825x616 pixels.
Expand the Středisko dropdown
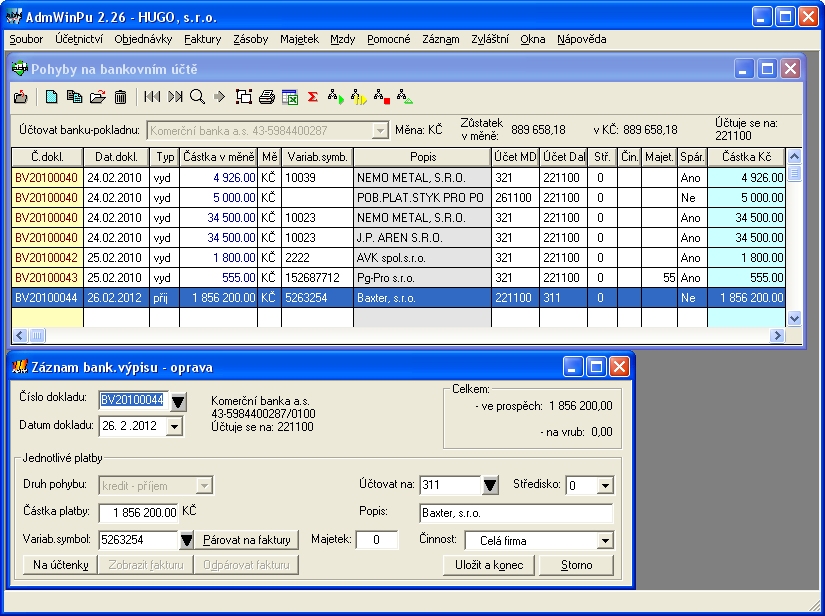(605, 486)
